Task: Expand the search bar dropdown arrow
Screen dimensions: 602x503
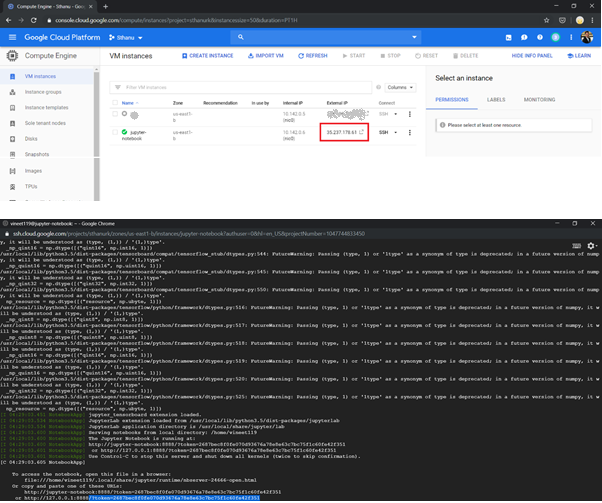Action: pos(414,37)
